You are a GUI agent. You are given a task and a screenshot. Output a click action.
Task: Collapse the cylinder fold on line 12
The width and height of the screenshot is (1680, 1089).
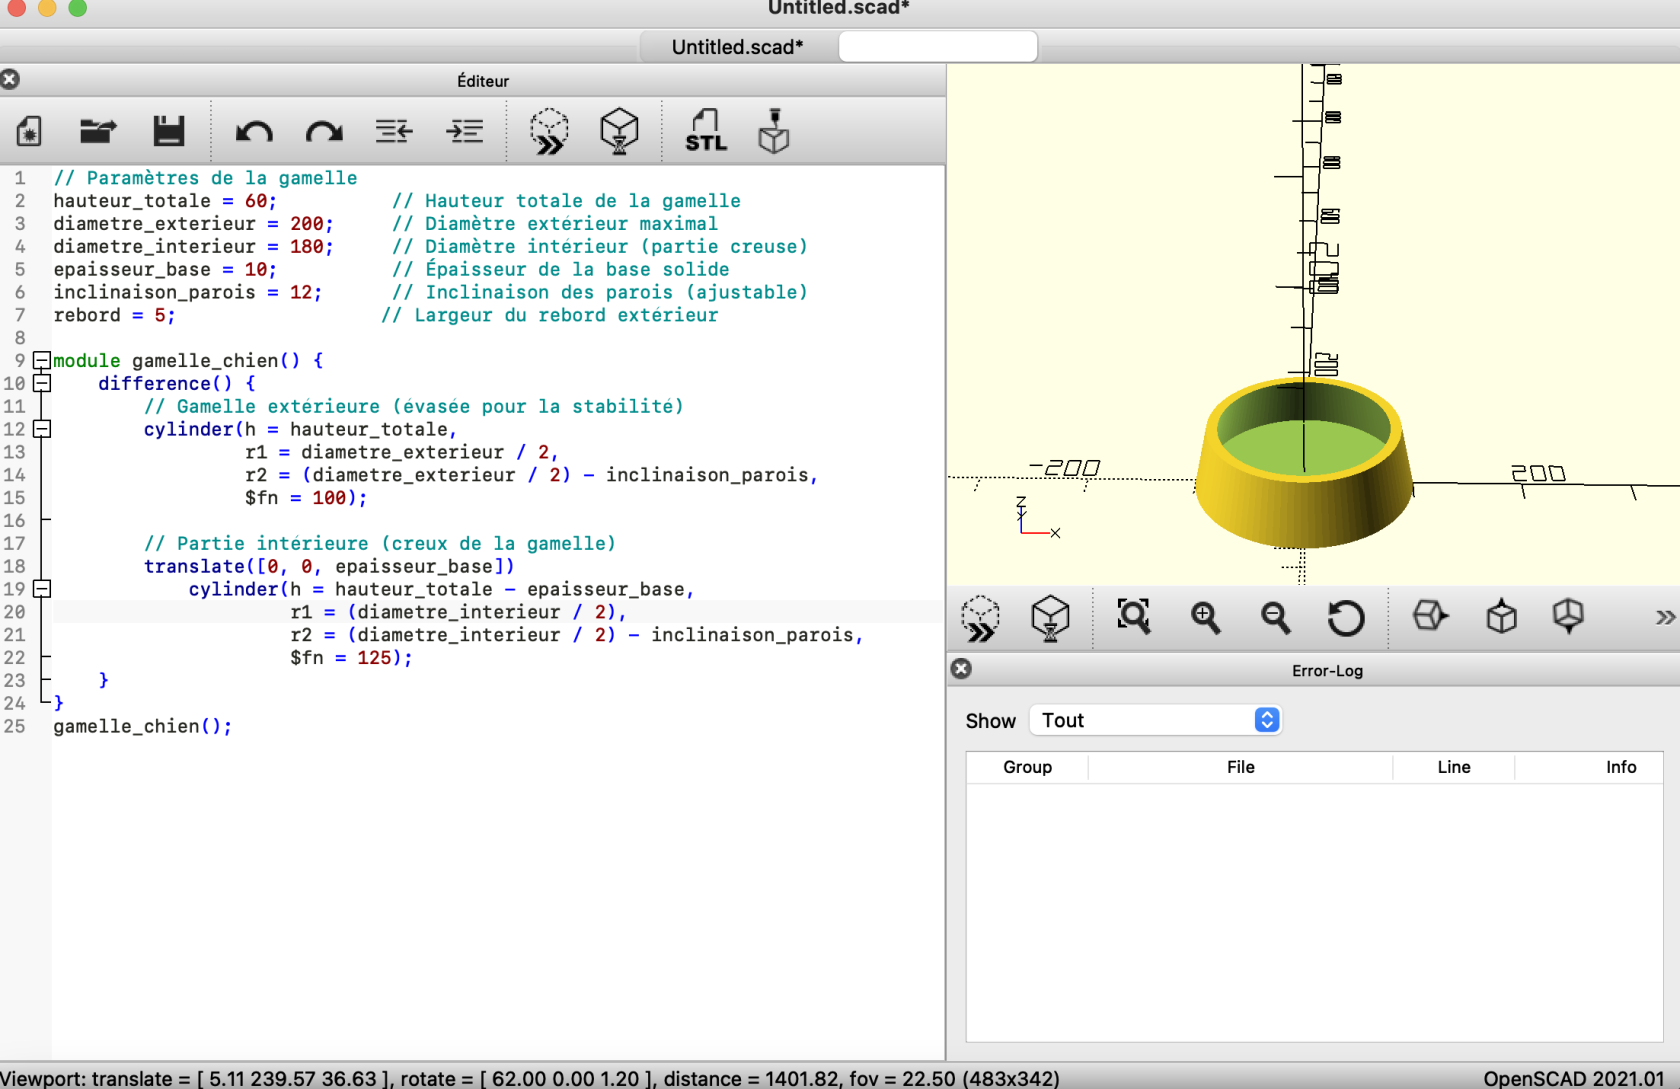pyautogui.click(x=42, y=429)
